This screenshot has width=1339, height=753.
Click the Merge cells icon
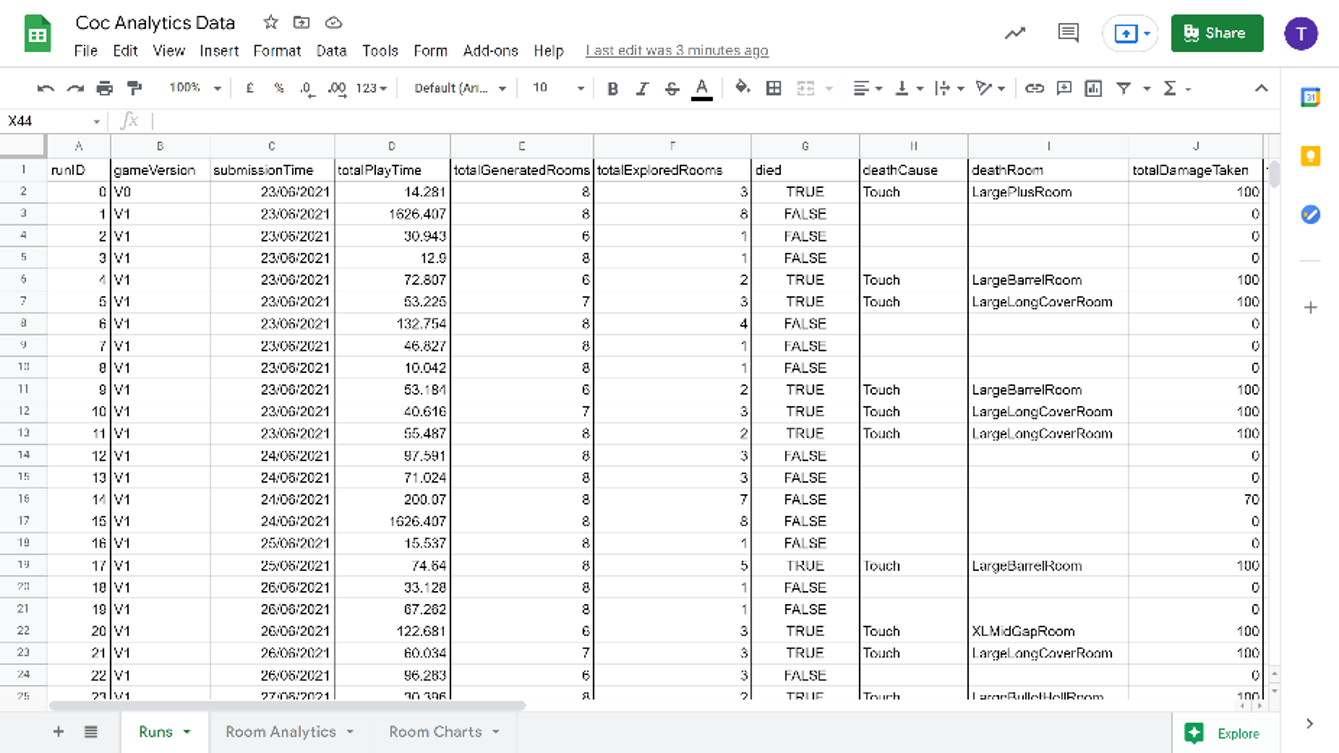point(806,88)
